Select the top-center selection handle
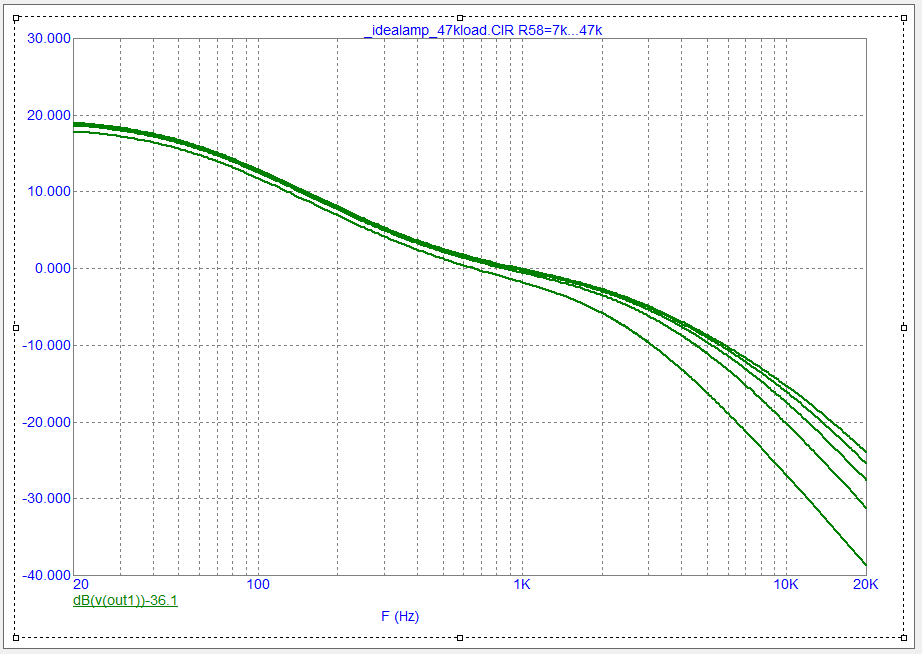Screen dimensions: 922x654 (460, 18)
